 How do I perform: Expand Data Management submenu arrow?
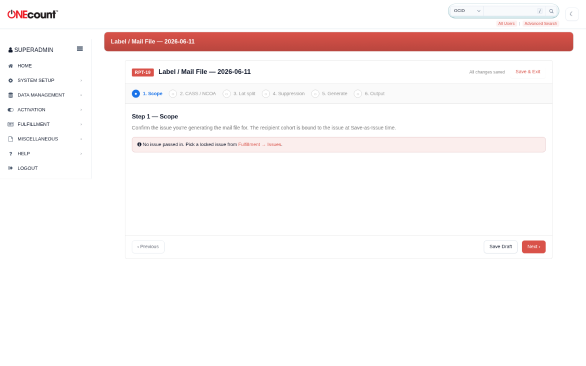[81, 95]
